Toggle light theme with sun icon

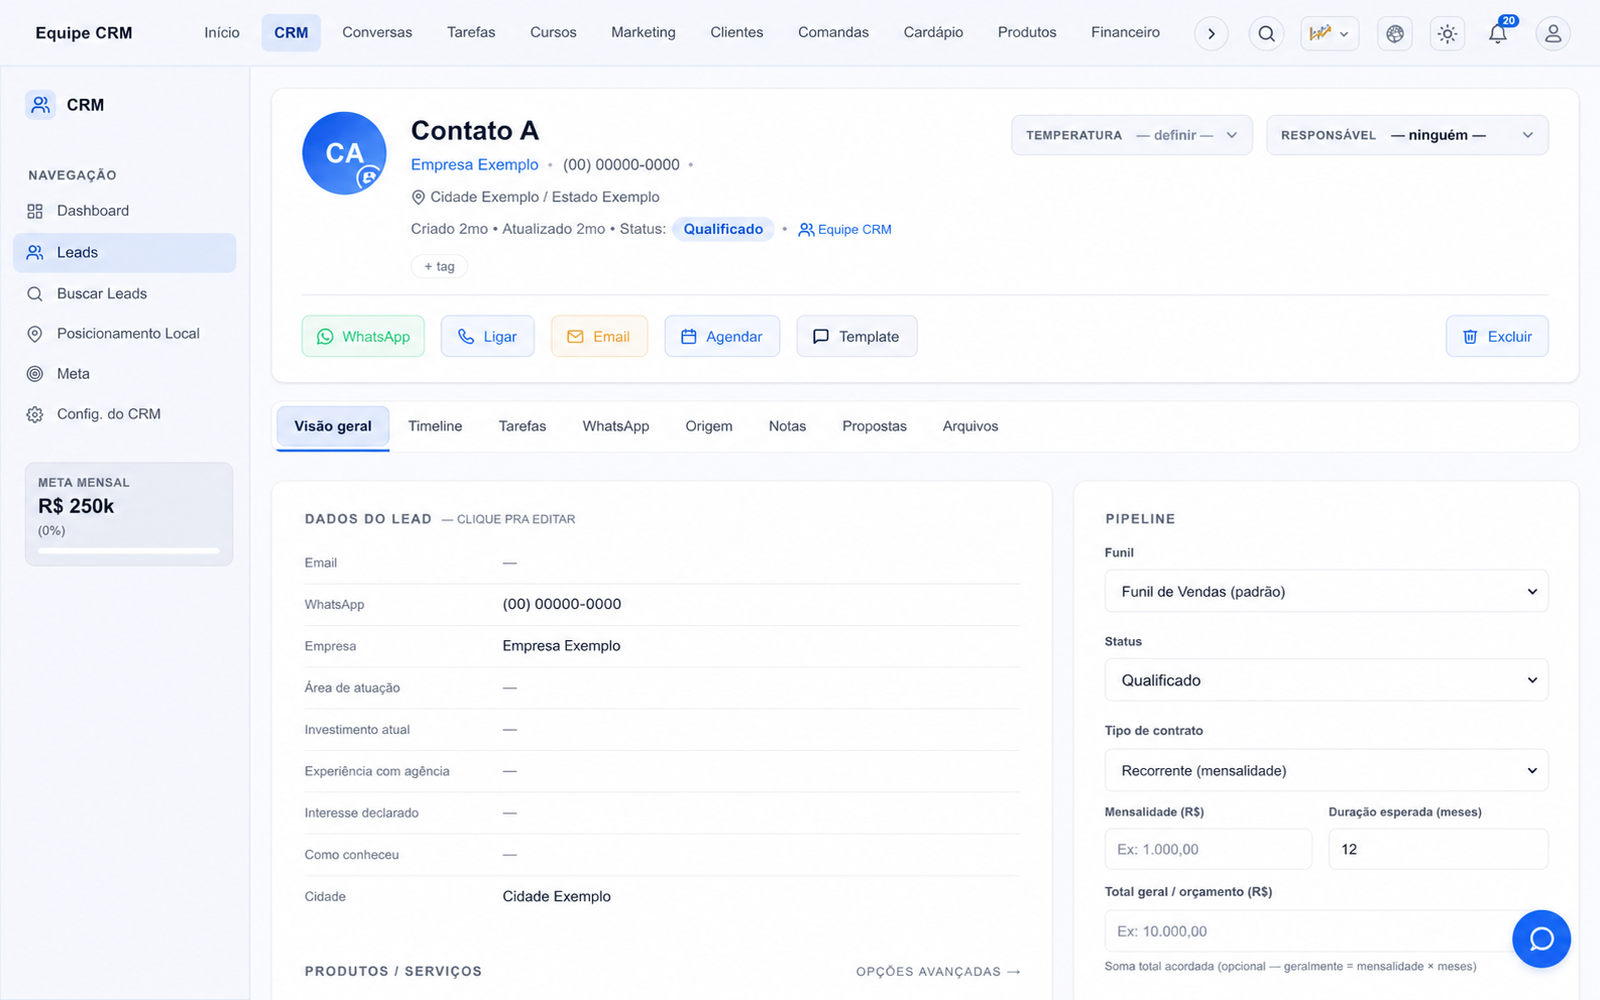point(1447,34)
